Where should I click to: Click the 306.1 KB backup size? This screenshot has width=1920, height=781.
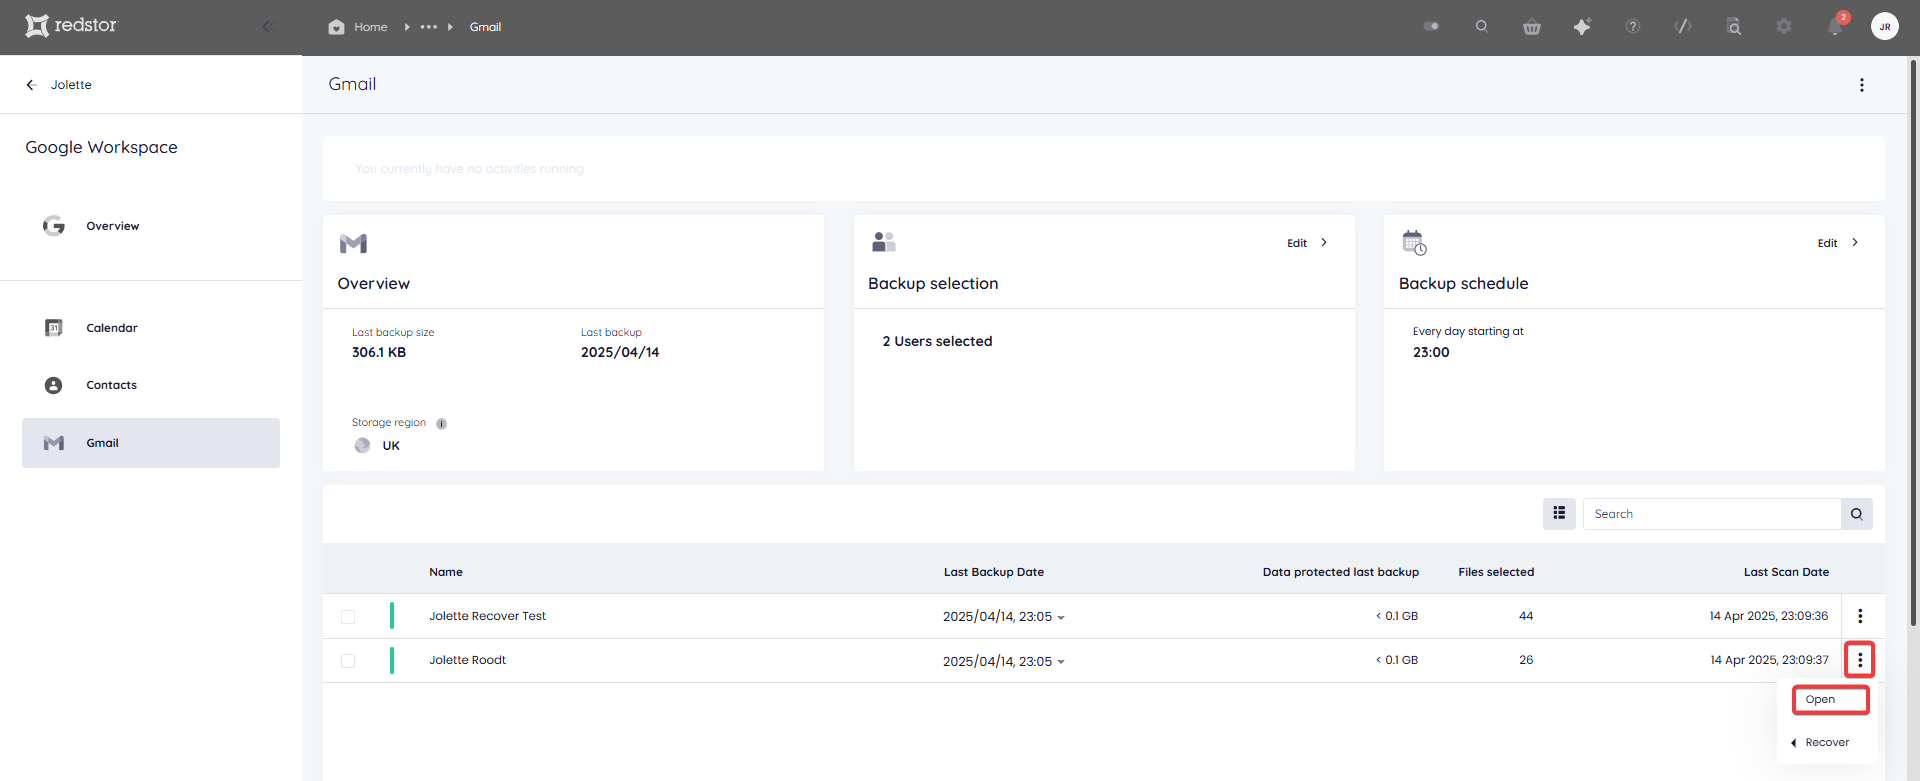[379, 353]
